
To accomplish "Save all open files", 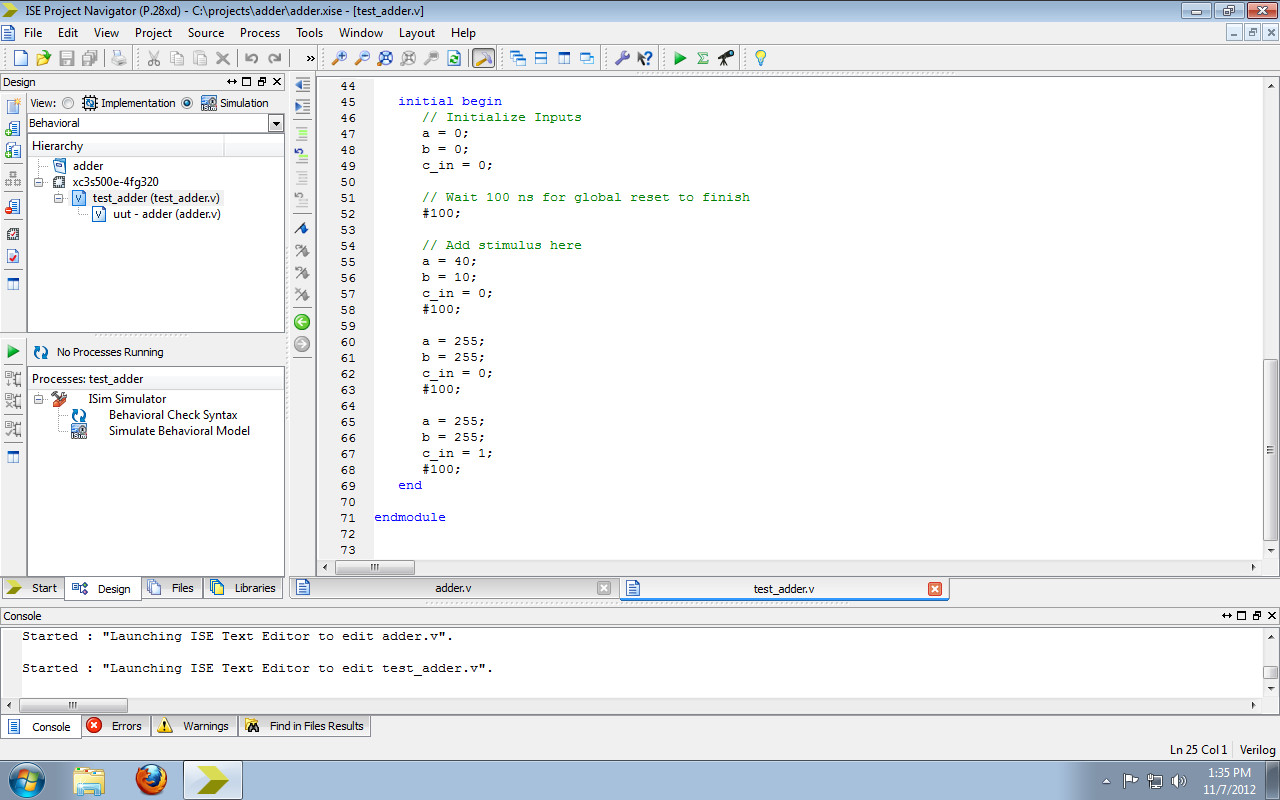I will 89,58.
